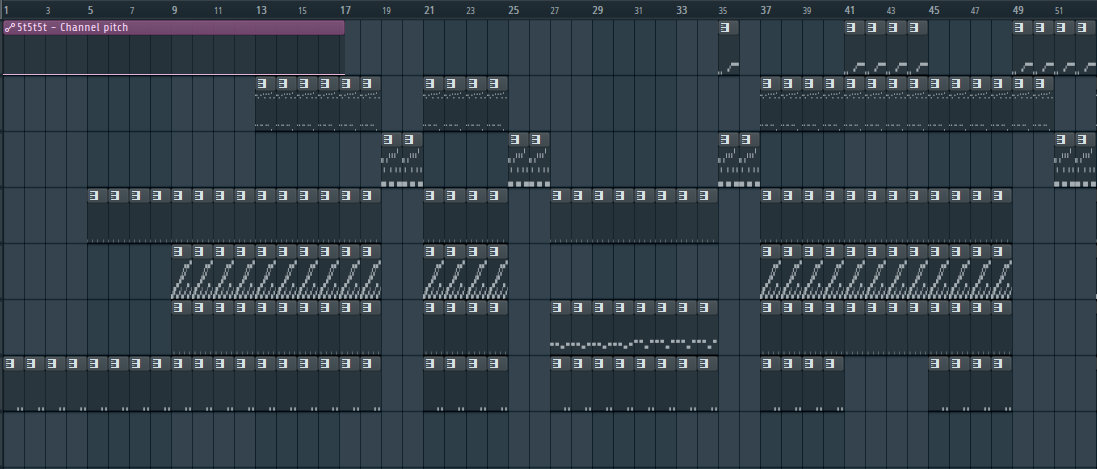Jump to bar 21 on the timeline ruler
The image size is (1097, 469).
(x=429, y=10)
